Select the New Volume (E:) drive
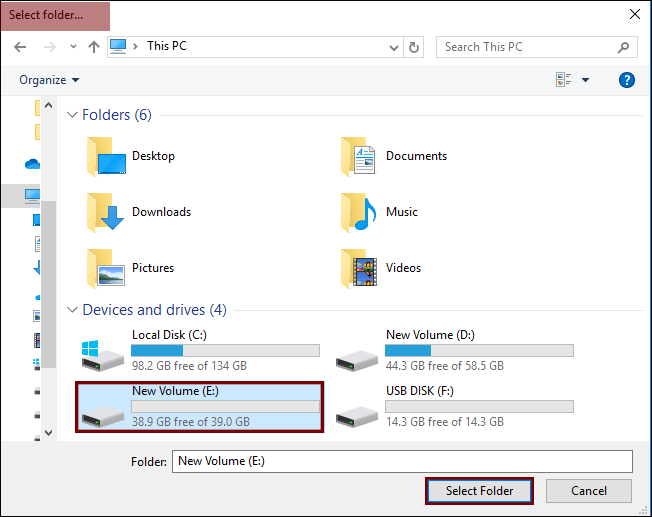 [x=200, y=407]
